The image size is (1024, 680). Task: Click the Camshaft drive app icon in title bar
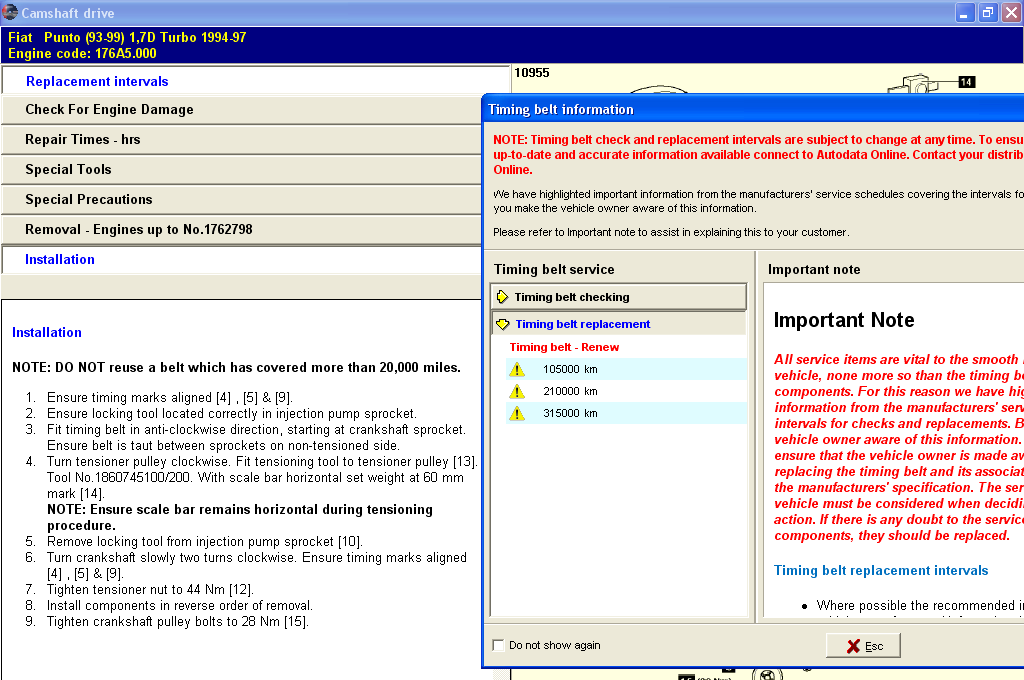[x=10, y=12]
